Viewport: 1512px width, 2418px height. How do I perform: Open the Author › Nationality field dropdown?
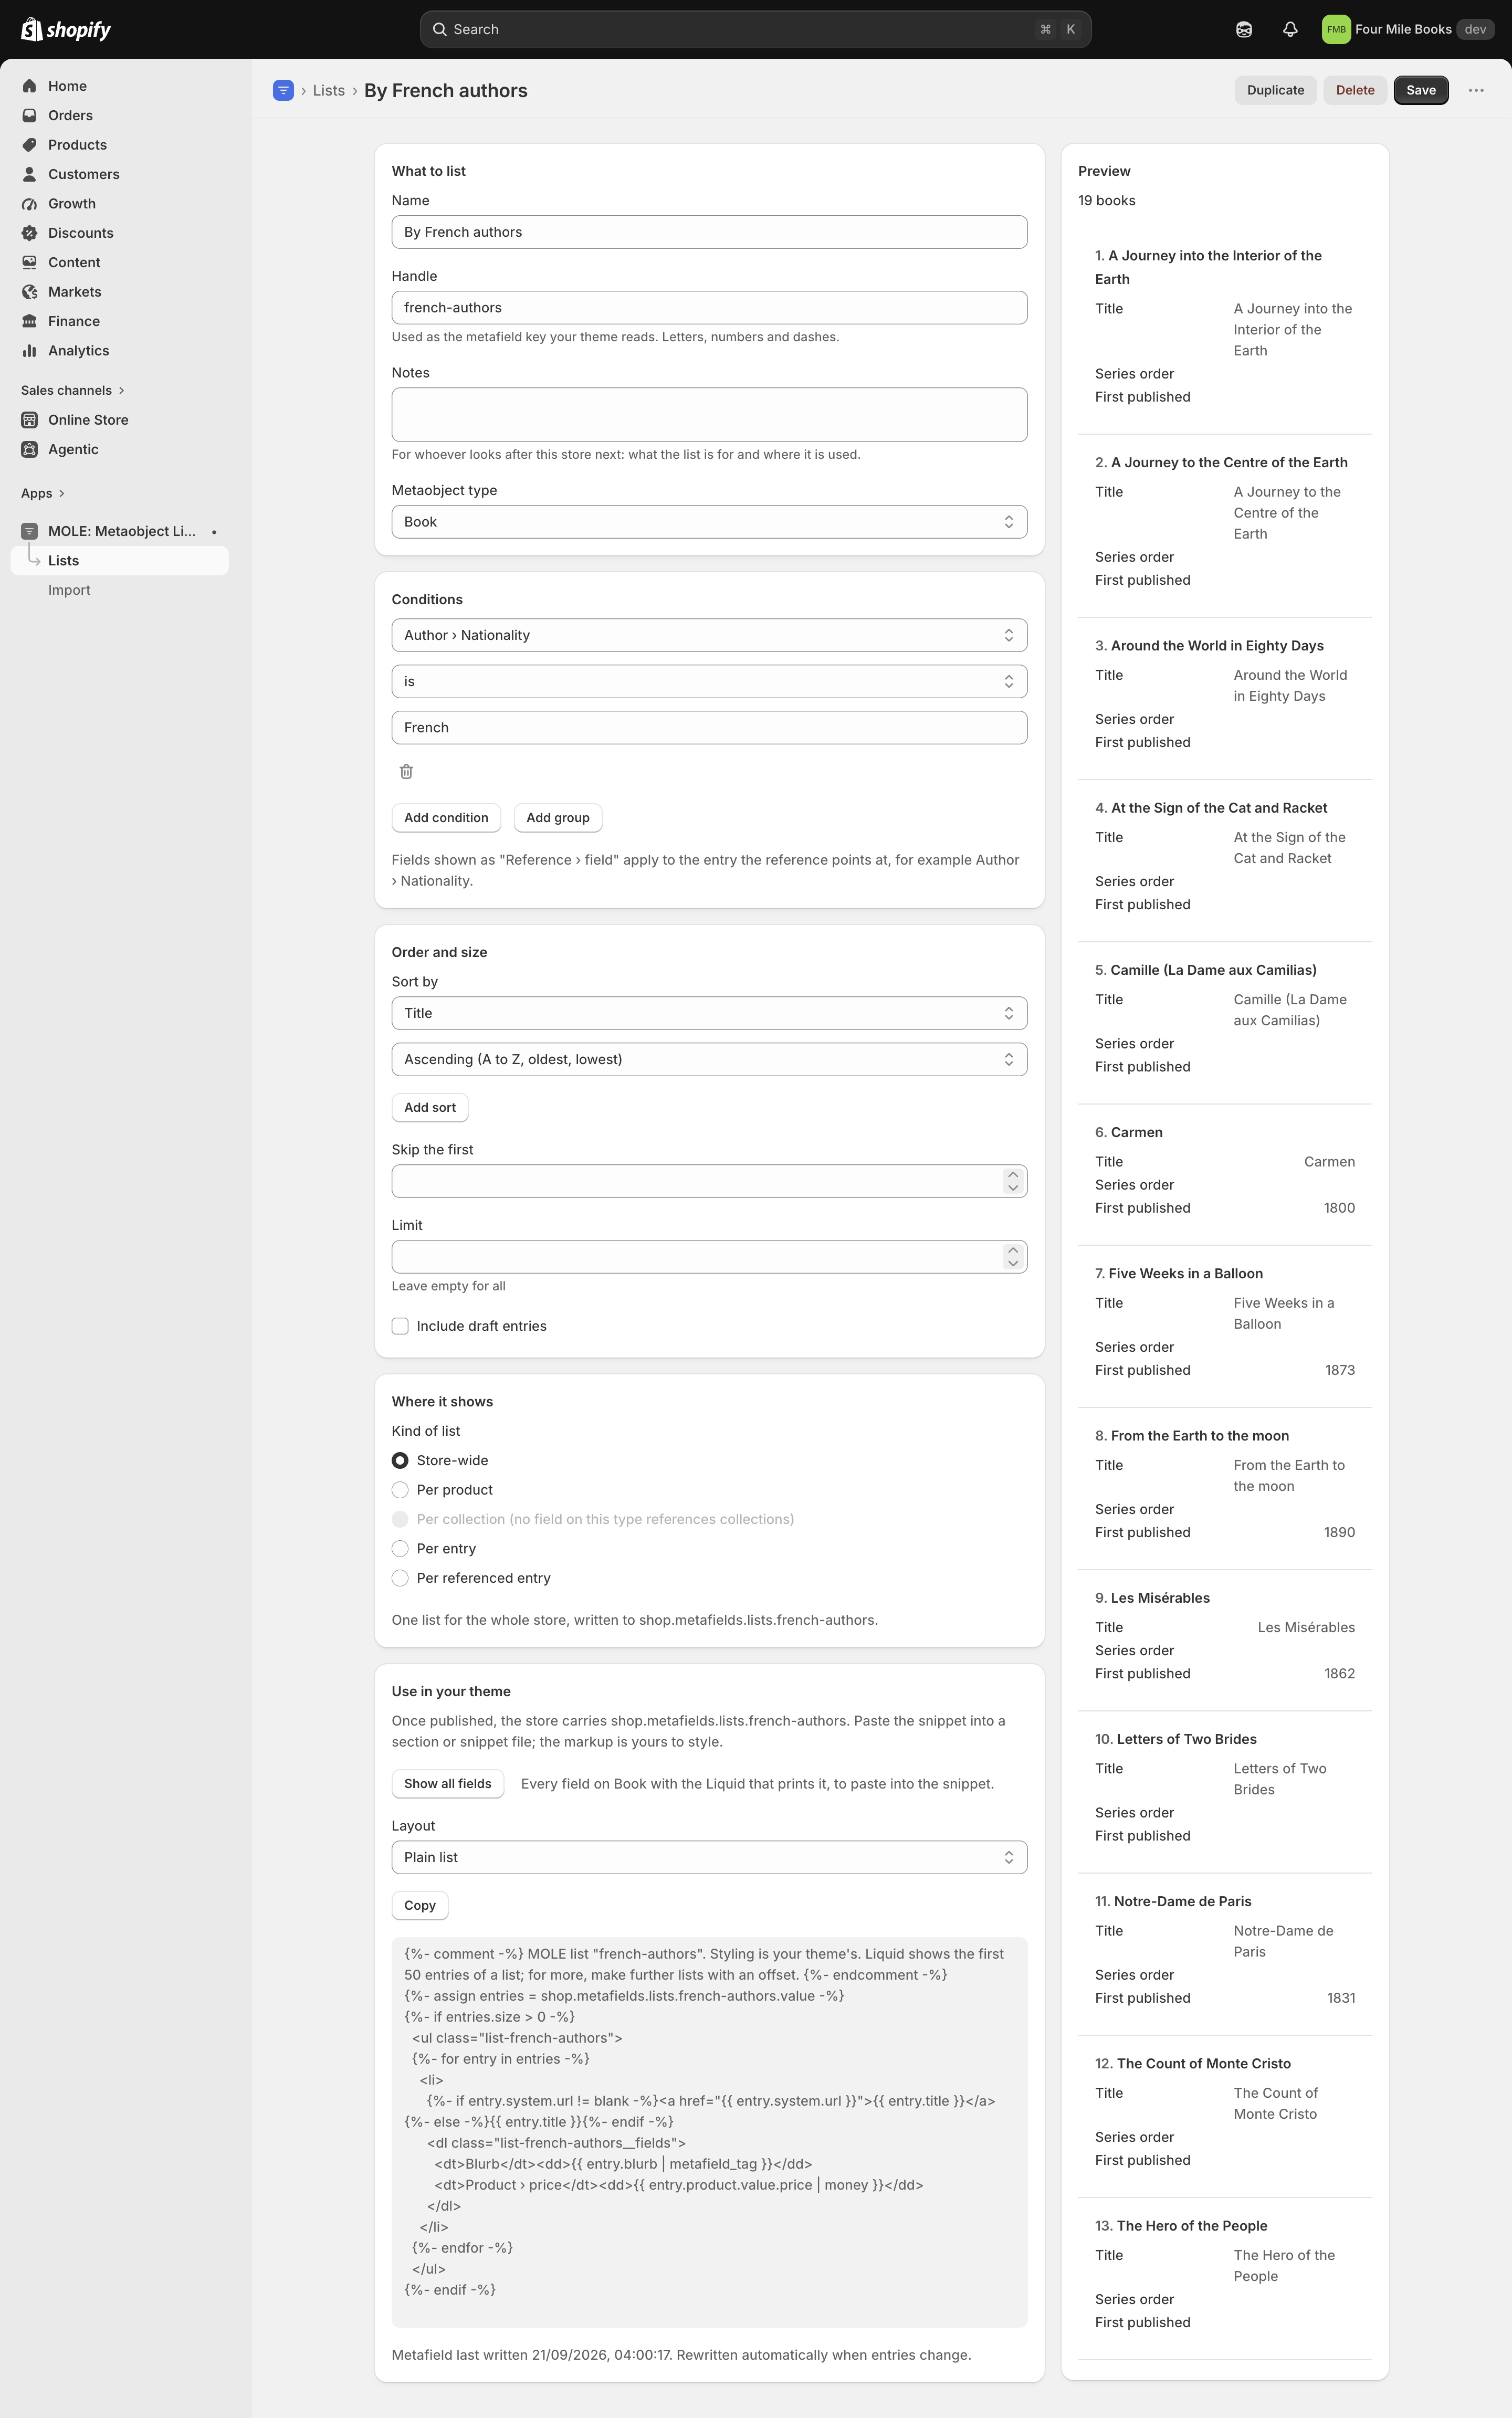tap(709, 635)
